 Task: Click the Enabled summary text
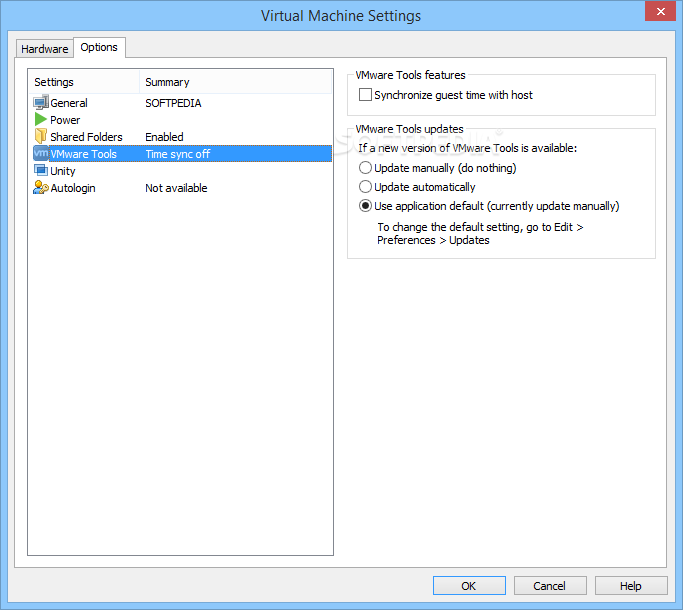[164, 137]
